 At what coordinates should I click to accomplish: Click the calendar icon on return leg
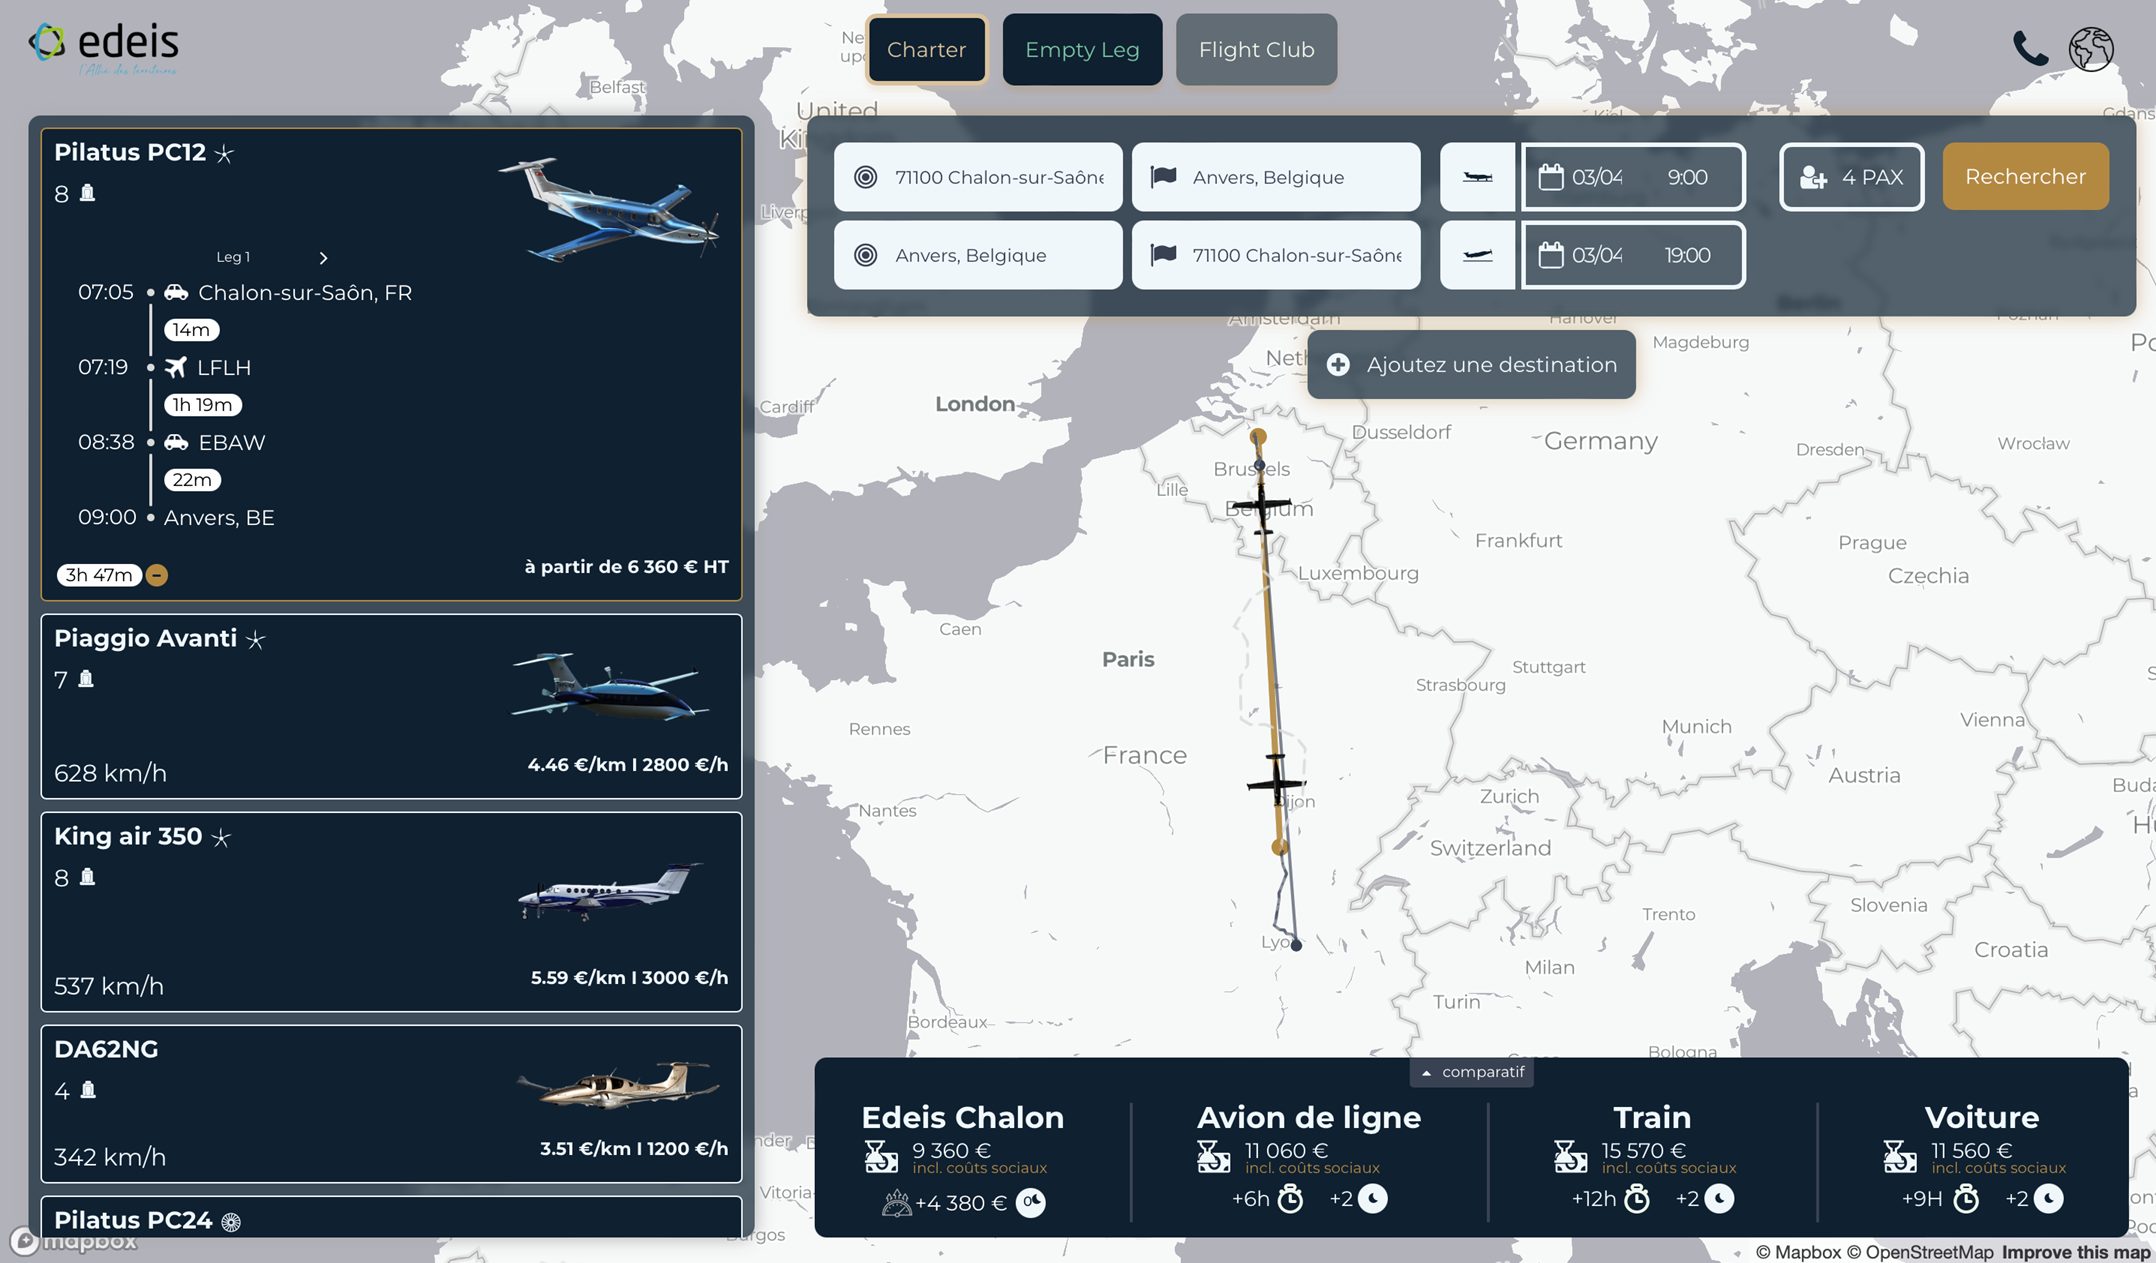(x=1550, y=255)
